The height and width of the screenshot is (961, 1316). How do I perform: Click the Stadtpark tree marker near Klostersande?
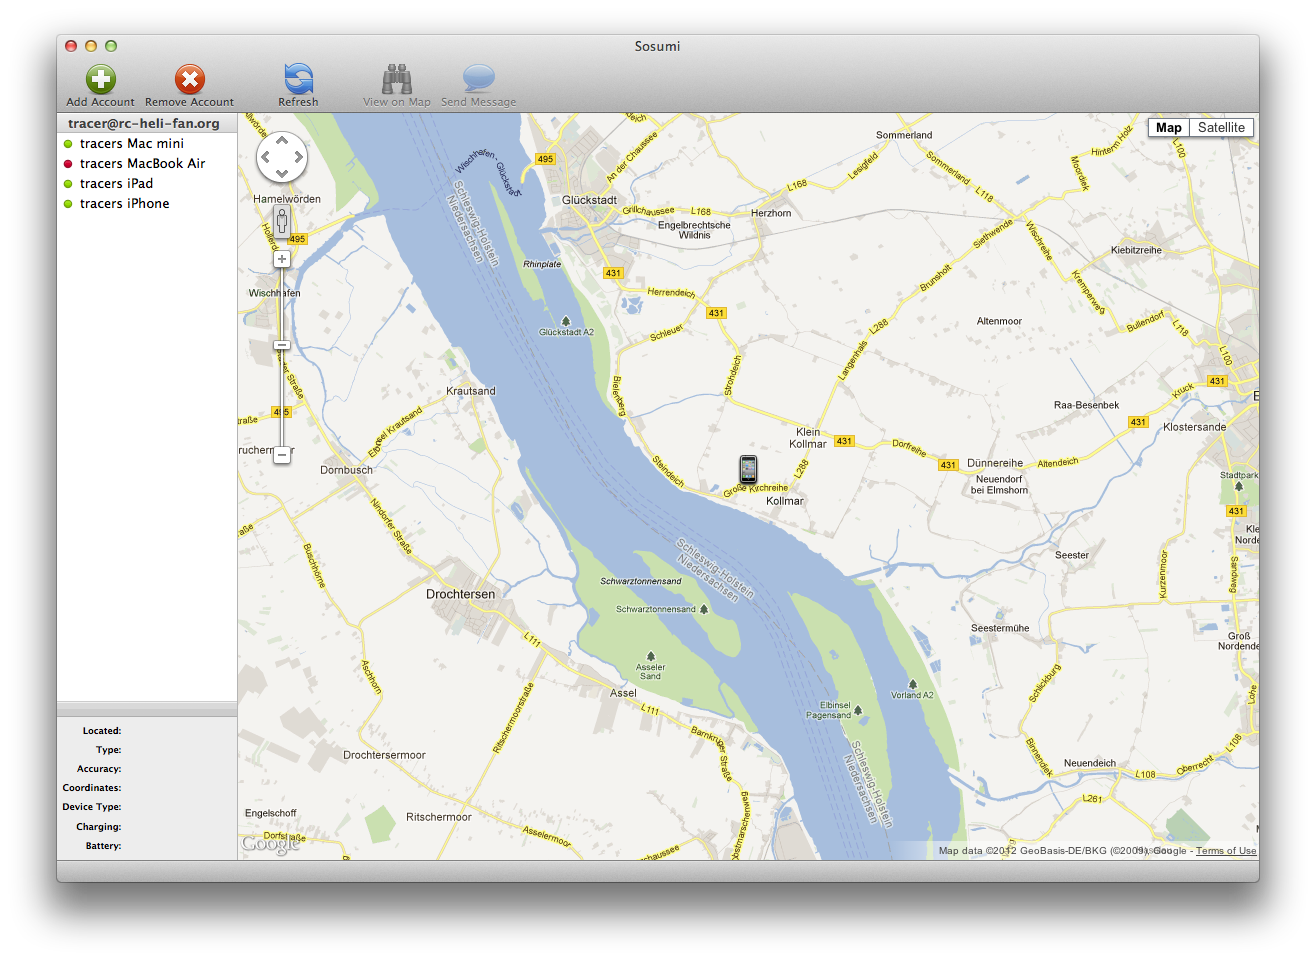click(x=1238, y=487)
